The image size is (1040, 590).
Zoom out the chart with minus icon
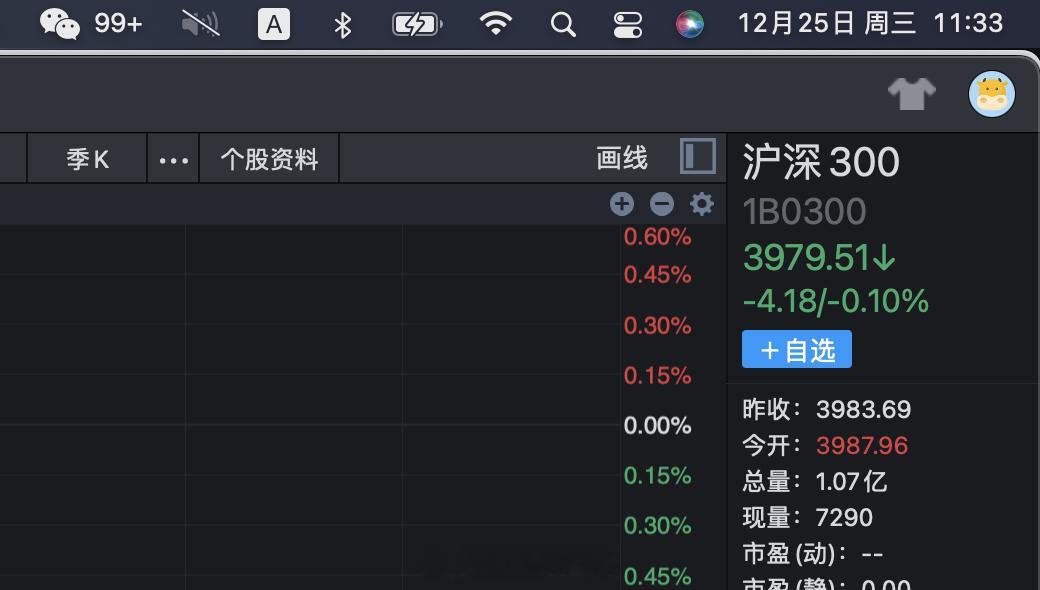(662, 204)
